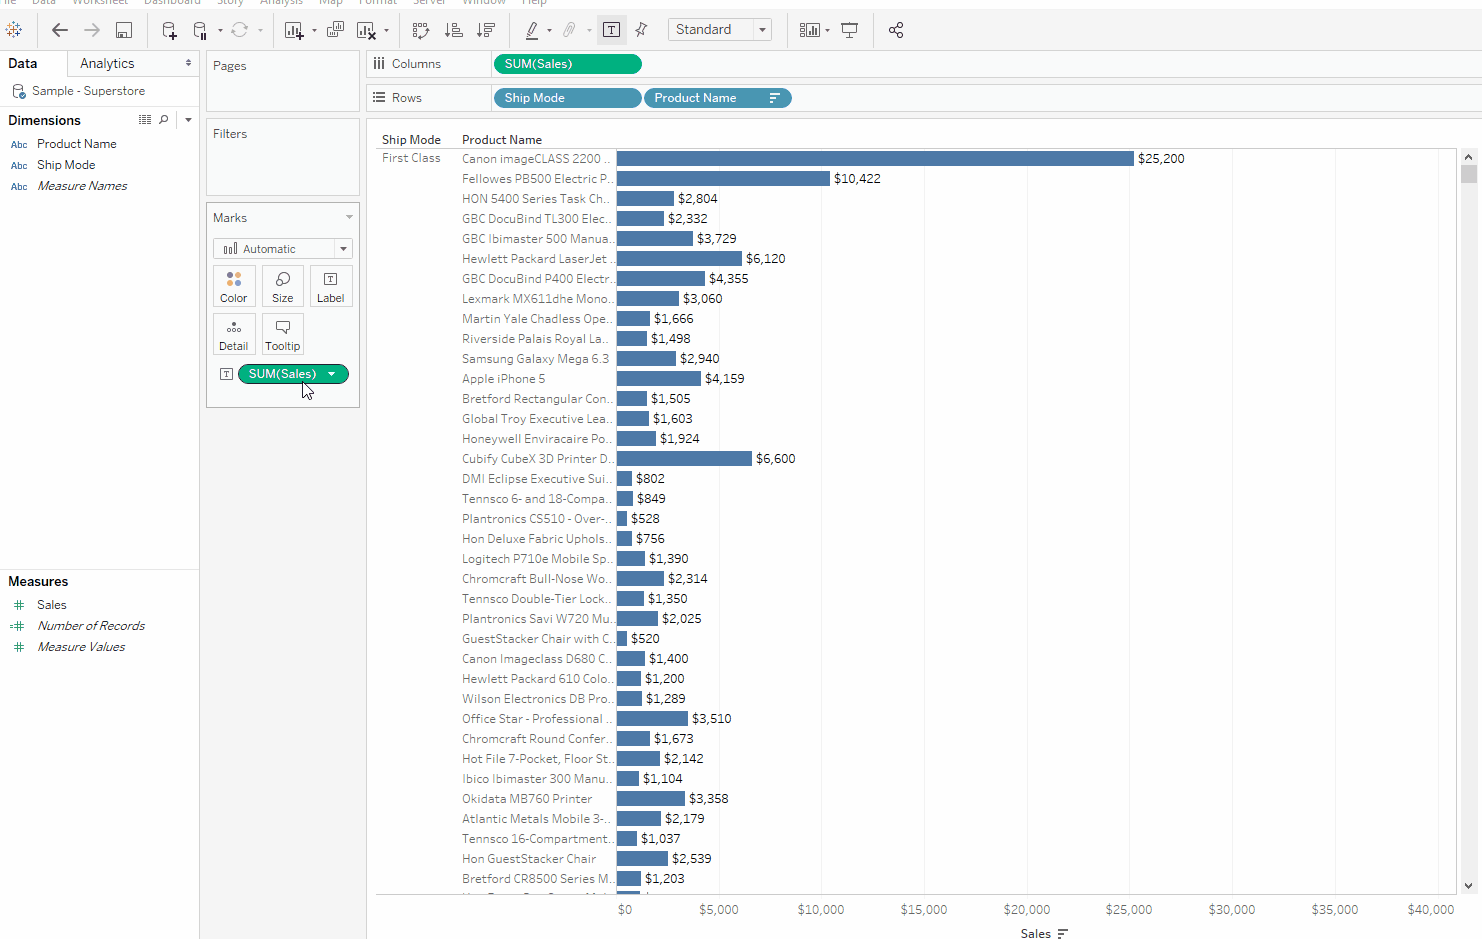Click the Undo arrow
Screen dimensions: 1482x939
click(x=59, y=30)
